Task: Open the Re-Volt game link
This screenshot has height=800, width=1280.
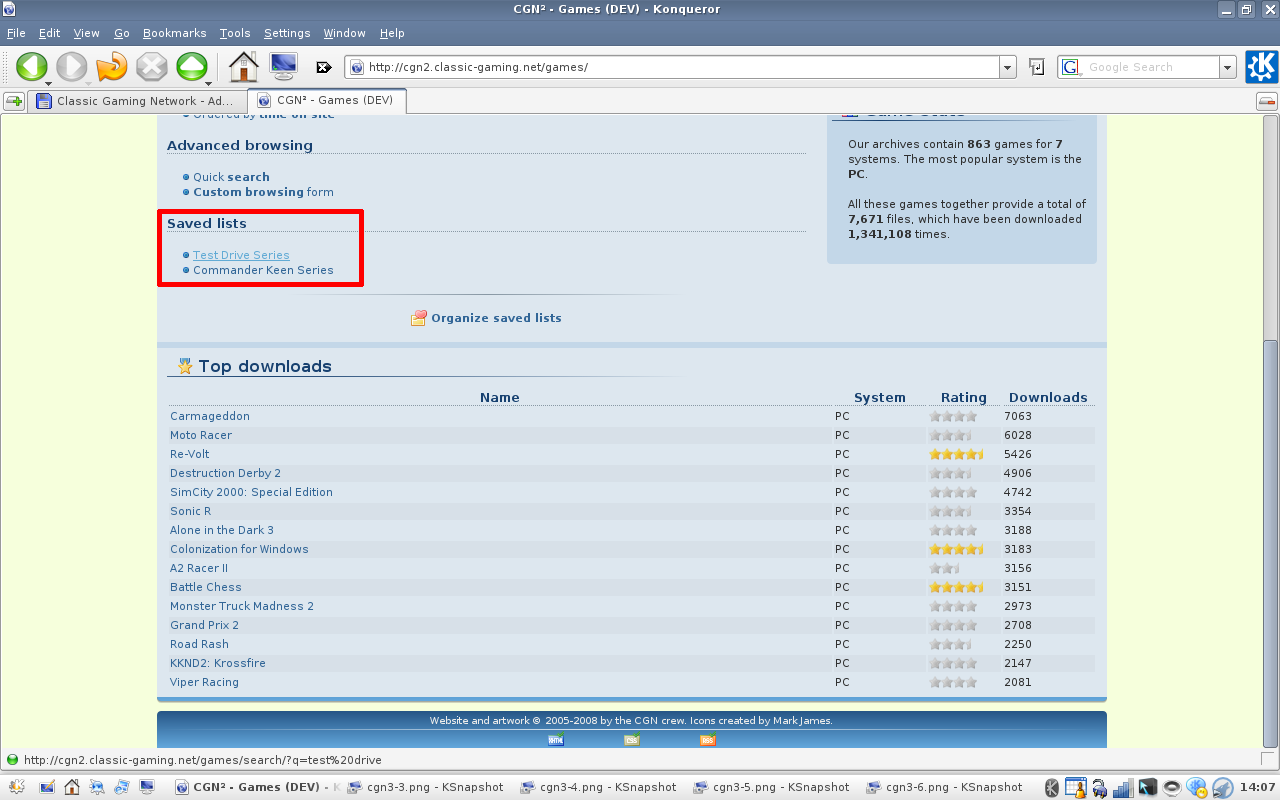Action: (x=190, y=454)
